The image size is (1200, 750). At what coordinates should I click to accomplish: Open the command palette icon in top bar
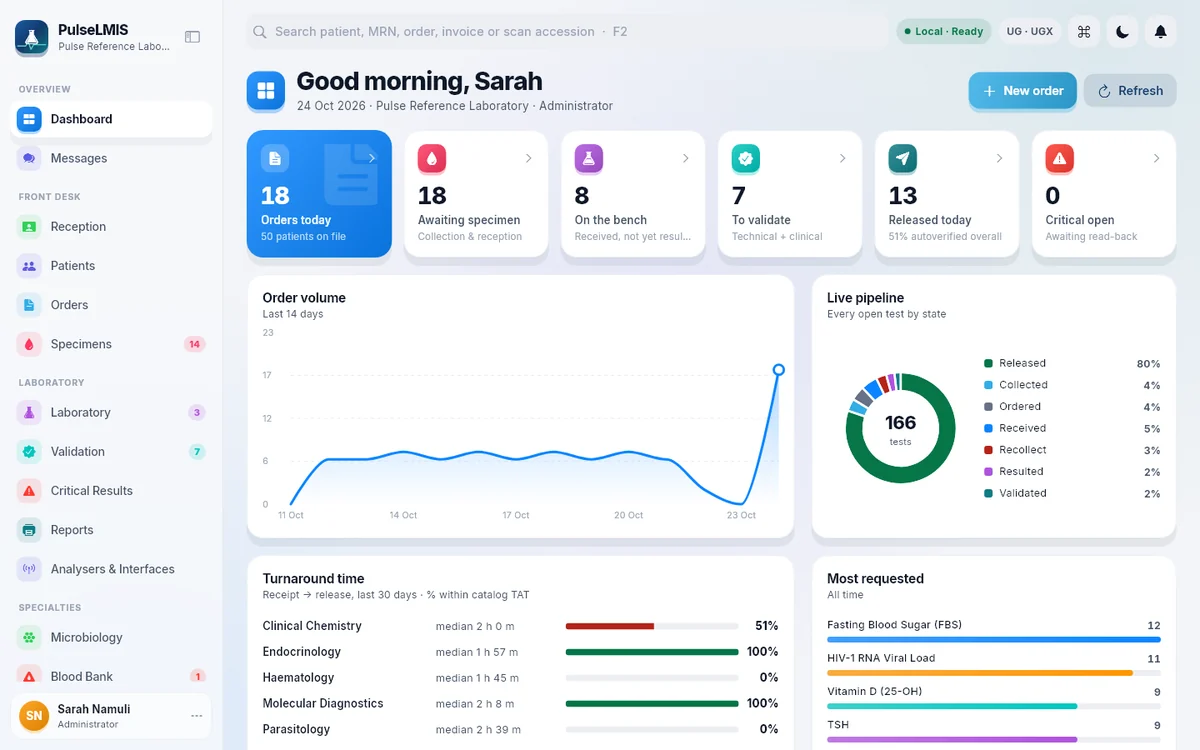1084,32
